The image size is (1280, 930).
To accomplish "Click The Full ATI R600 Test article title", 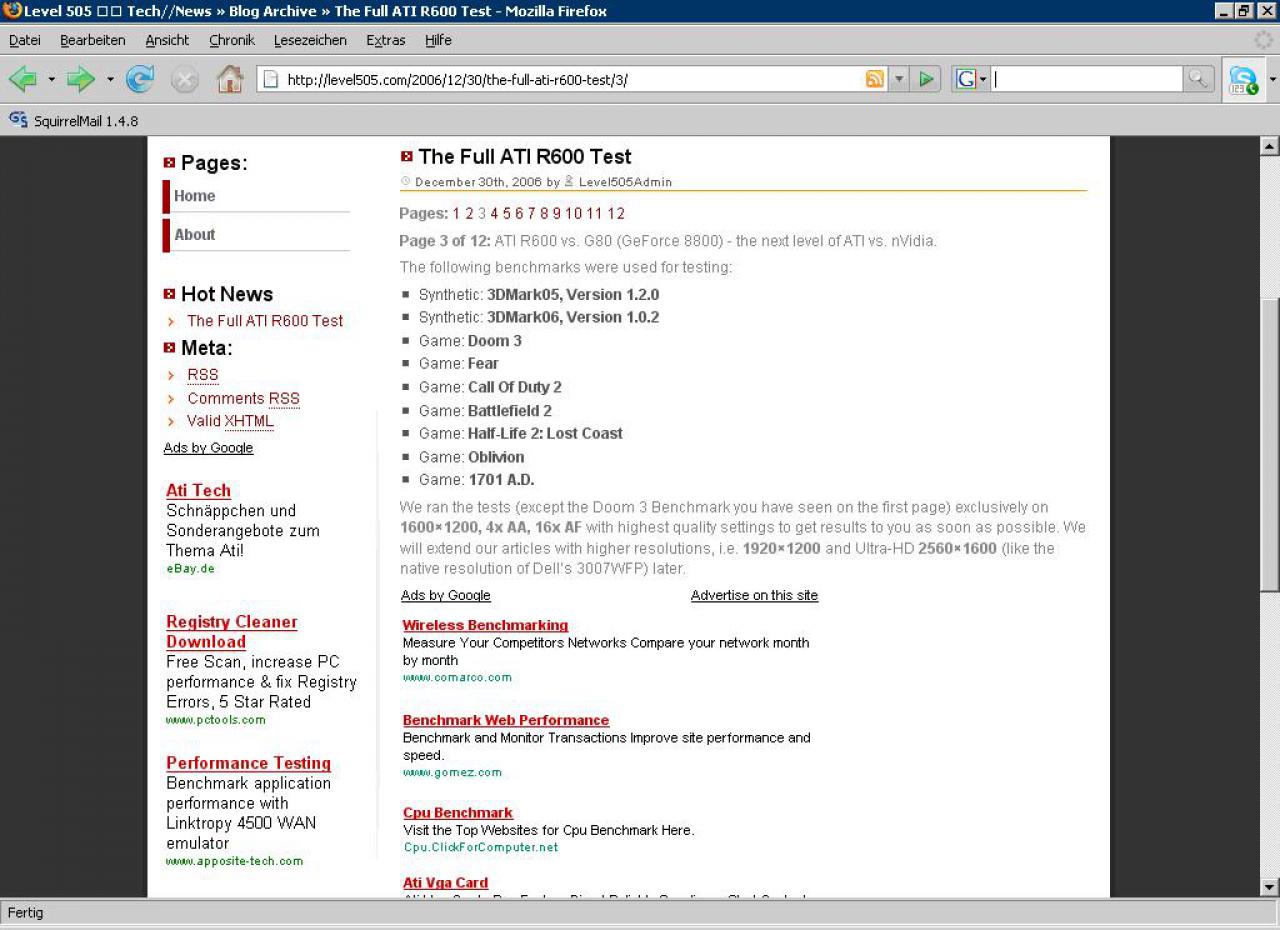I will click(525, 157).
